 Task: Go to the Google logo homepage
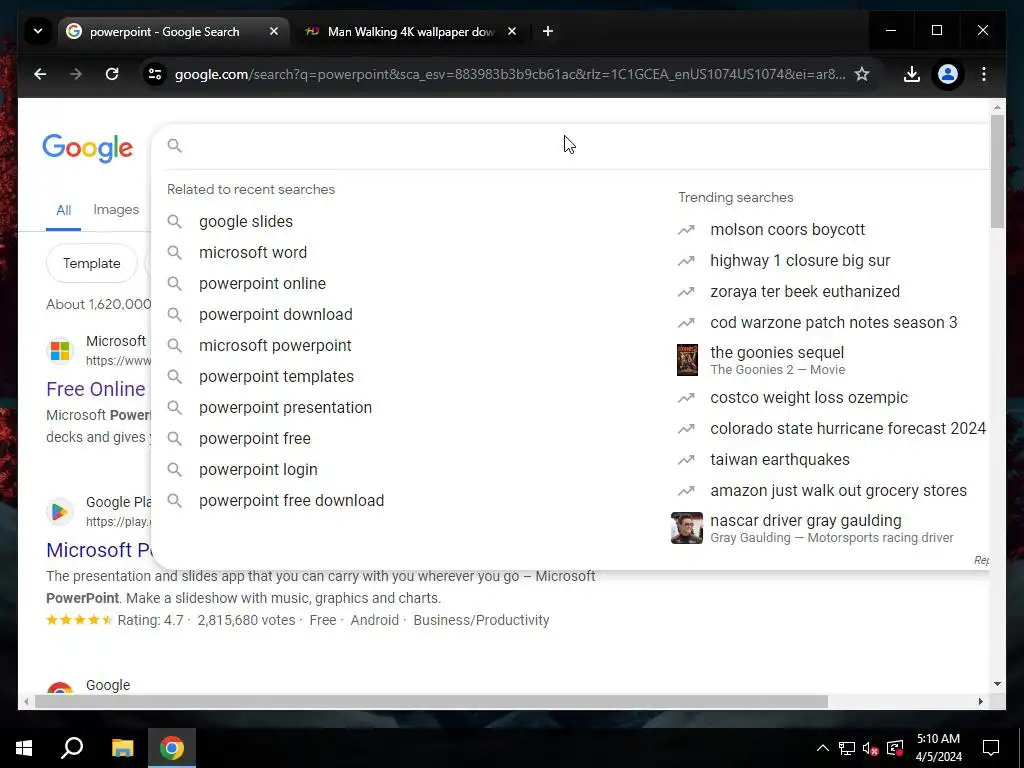(x=88, y=148)
